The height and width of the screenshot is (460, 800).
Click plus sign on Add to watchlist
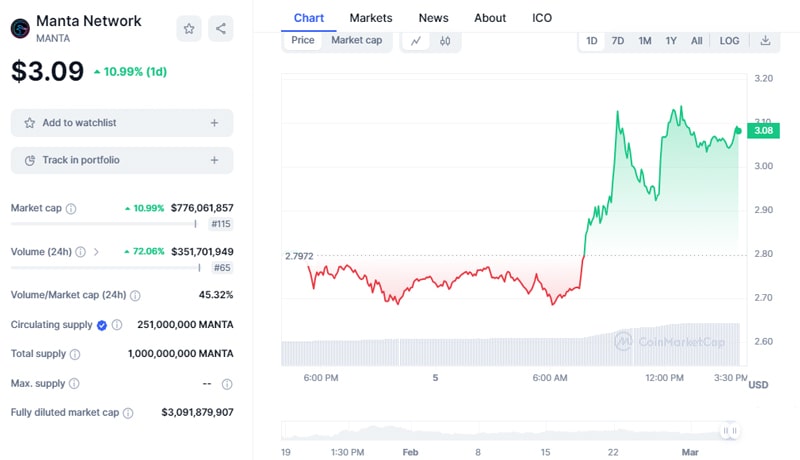point(214,123)
